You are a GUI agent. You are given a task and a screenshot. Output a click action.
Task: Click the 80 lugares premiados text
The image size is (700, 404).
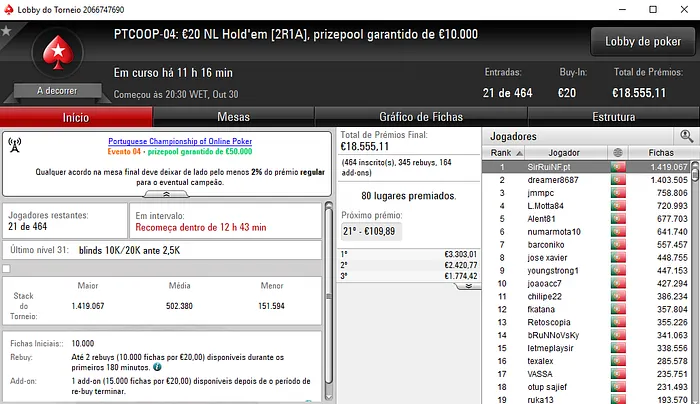408,196
